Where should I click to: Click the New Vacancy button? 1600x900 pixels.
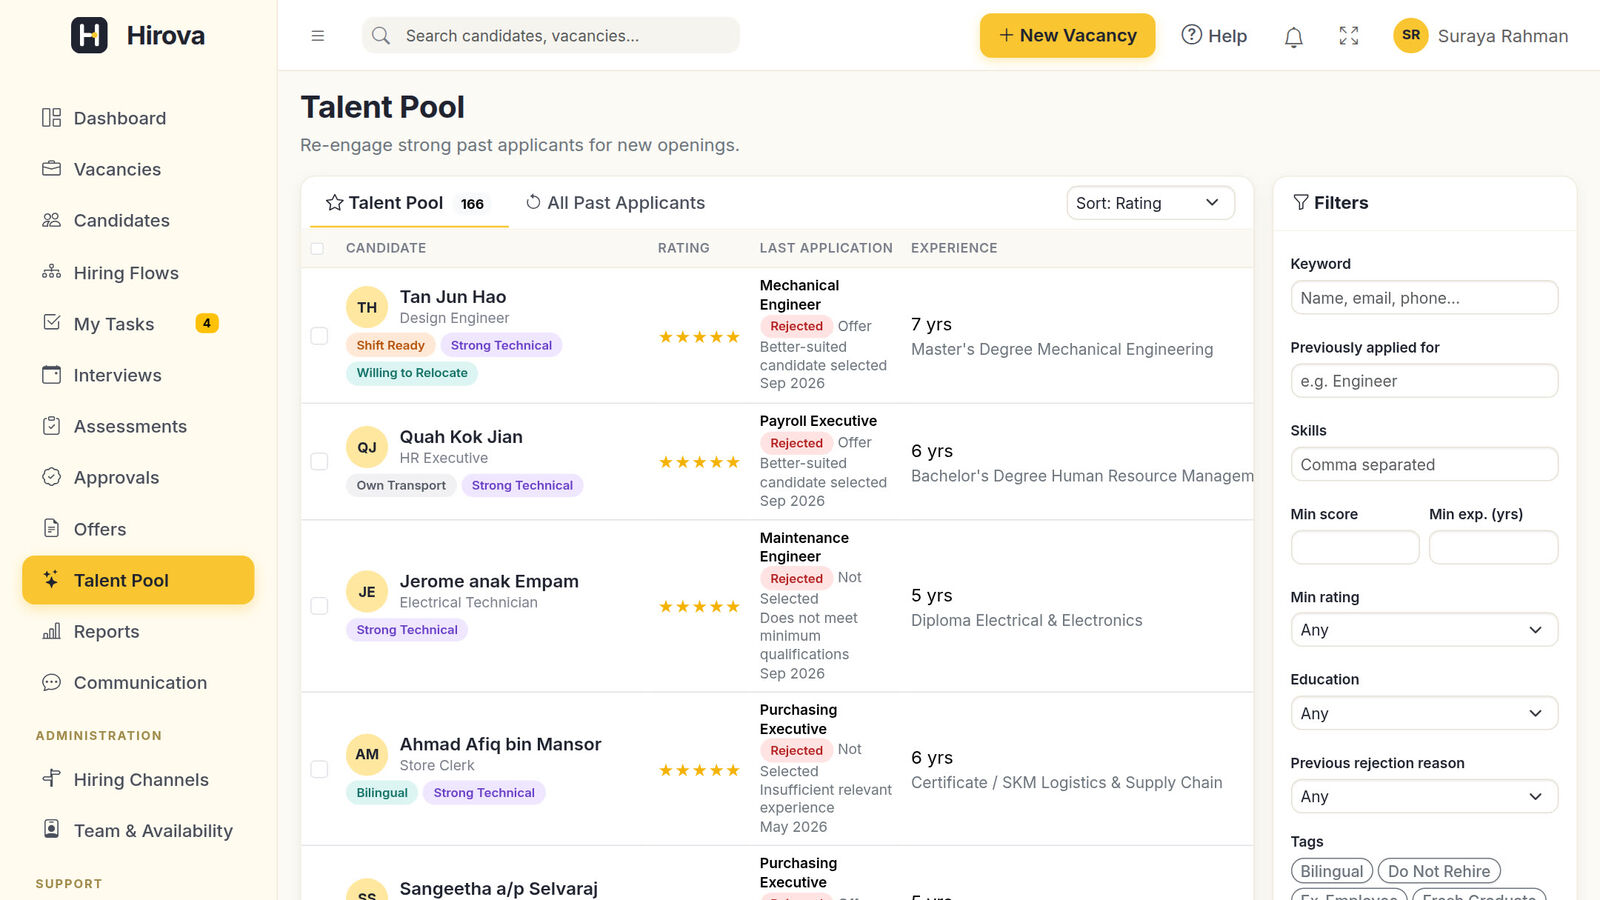coord(1067,36)
